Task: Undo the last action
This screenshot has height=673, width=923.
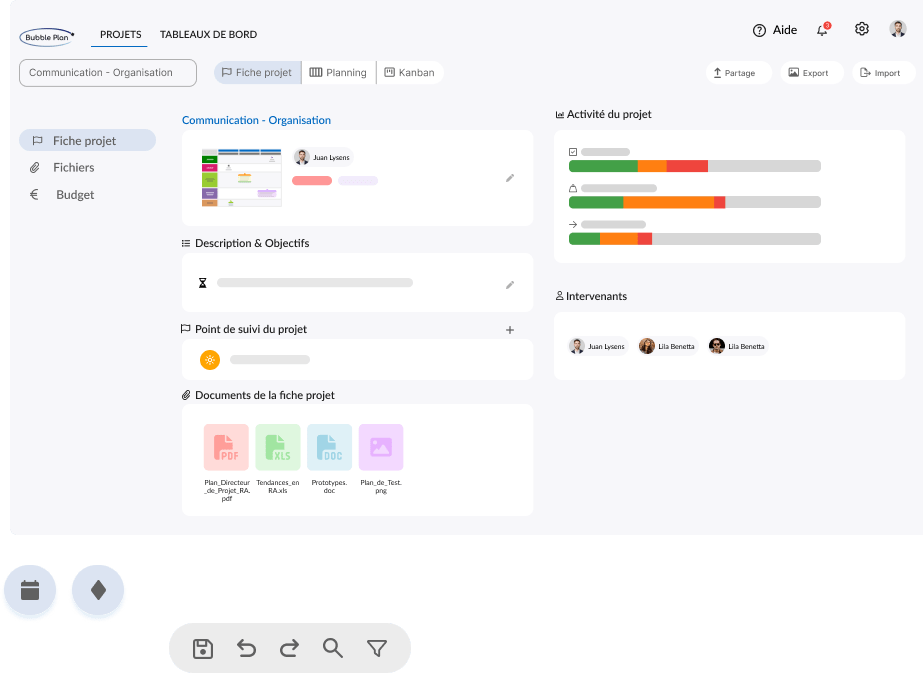Action: (x=246, y=648)
